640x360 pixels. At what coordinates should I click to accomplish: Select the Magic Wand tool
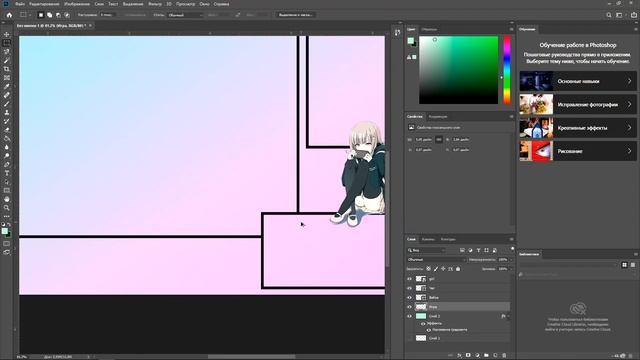click(7, 60)
